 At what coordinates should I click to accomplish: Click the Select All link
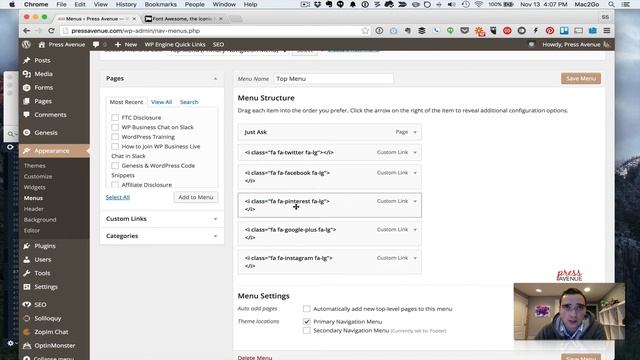point(118,197)
